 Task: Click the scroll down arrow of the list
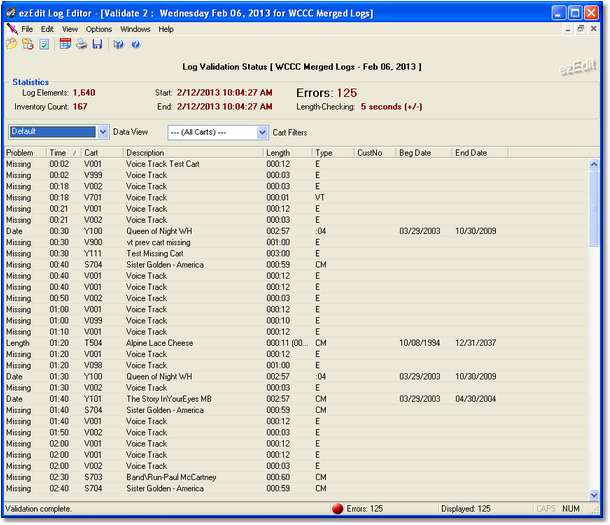(x=594, y=495)
